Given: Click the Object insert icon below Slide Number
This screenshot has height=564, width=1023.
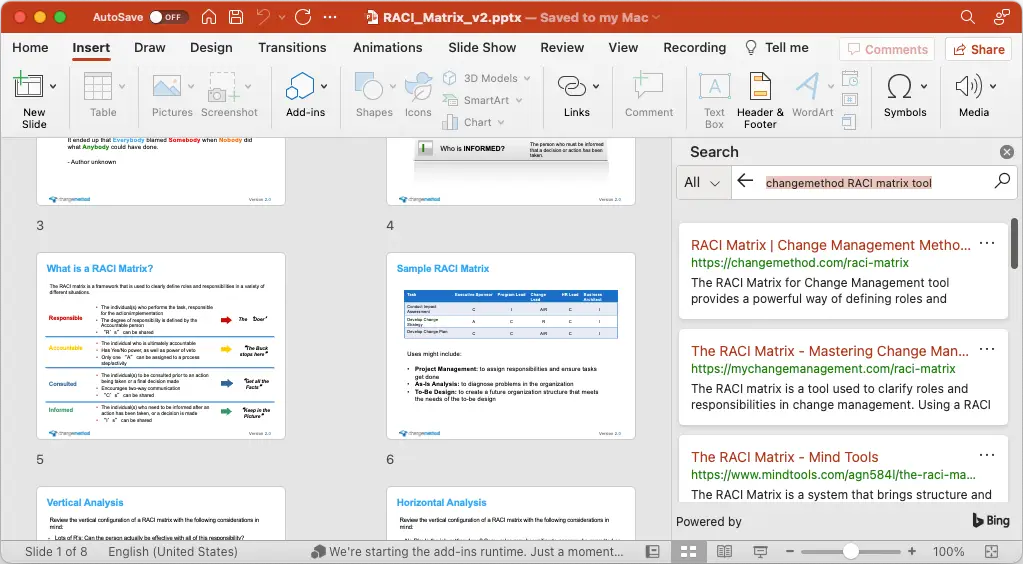Looking at the screenshot, I should (x=849, y=121).
